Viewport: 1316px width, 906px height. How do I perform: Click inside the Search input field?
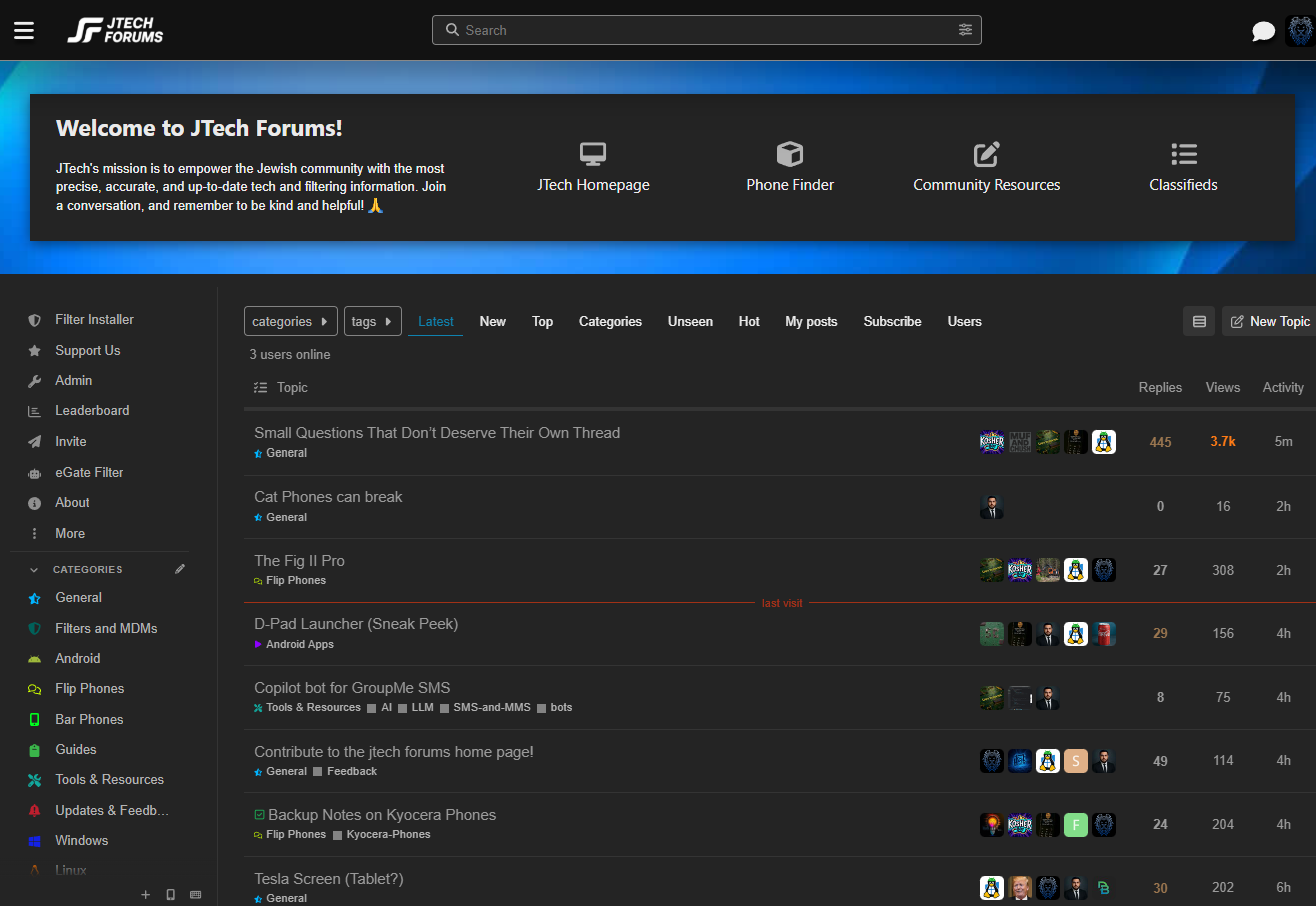coord(700,30)
